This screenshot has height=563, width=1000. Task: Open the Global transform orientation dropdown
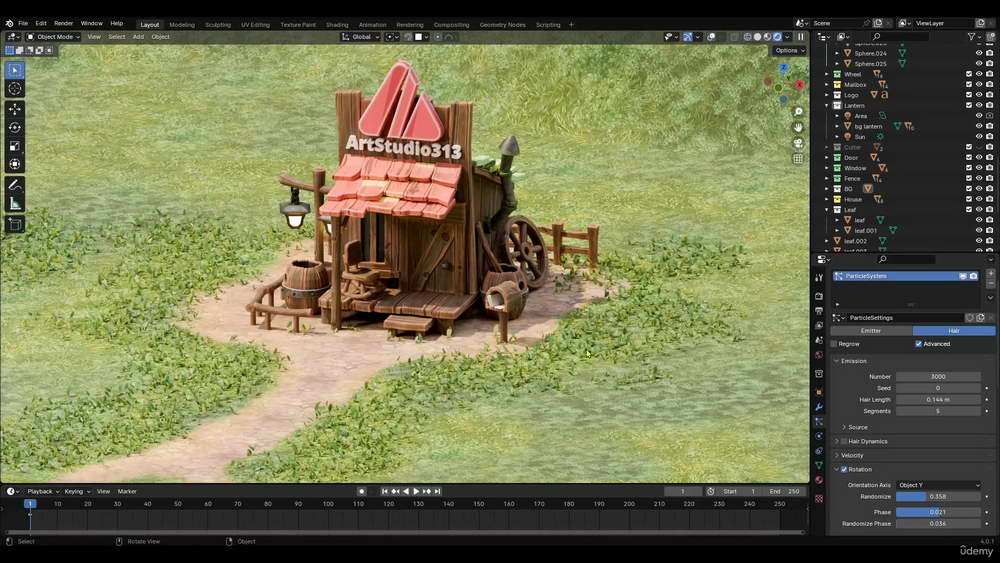(360, 37)
